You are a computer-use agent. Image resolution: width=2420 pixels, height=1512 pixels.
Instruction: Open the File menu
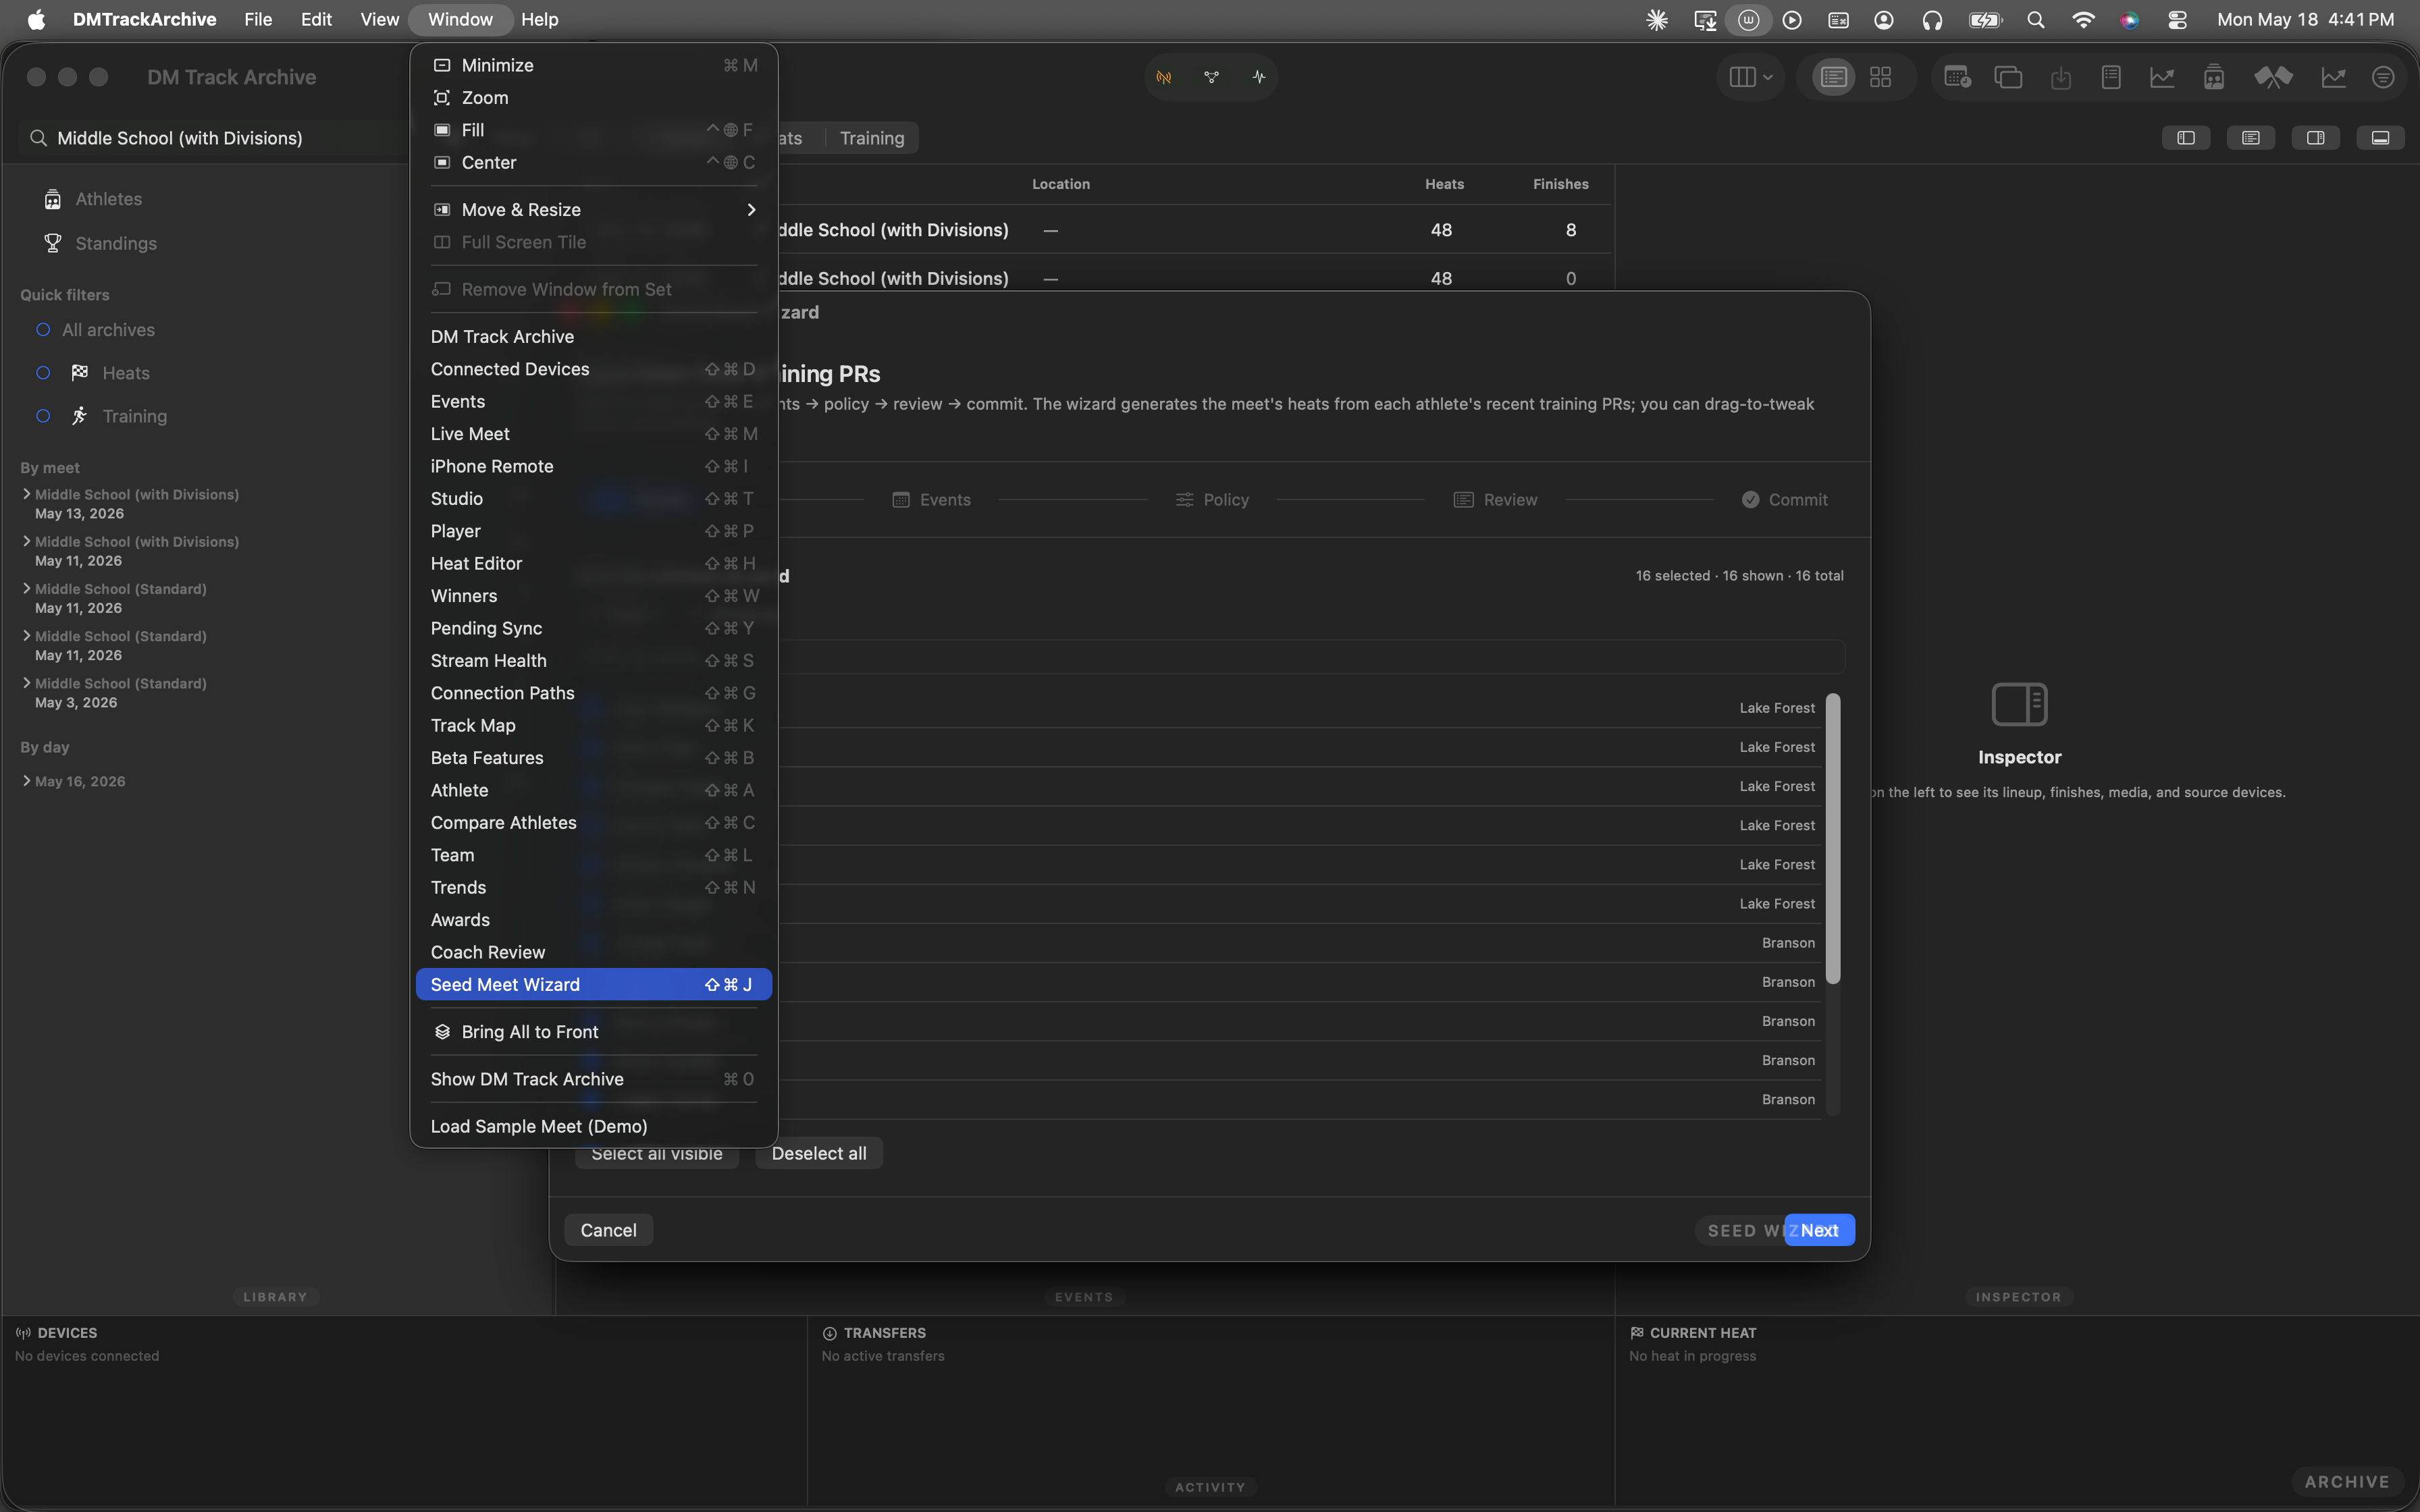(258, 19)
